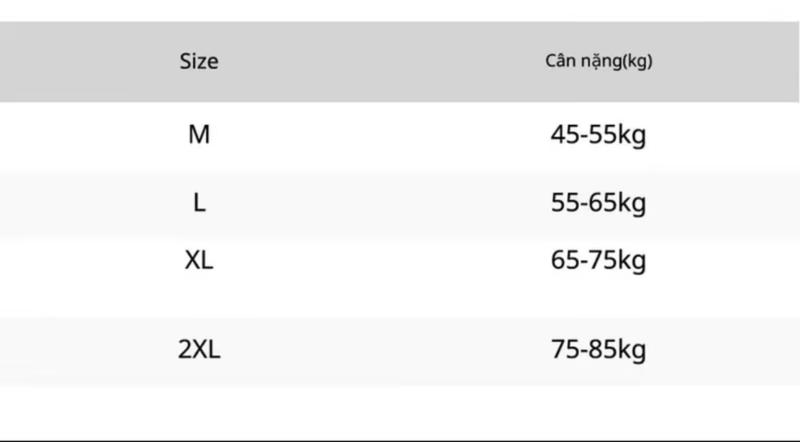The width and height of the screenshot is (800, 442).
Task: Highlight the table row for size L
Action: (x=400, y=203)
